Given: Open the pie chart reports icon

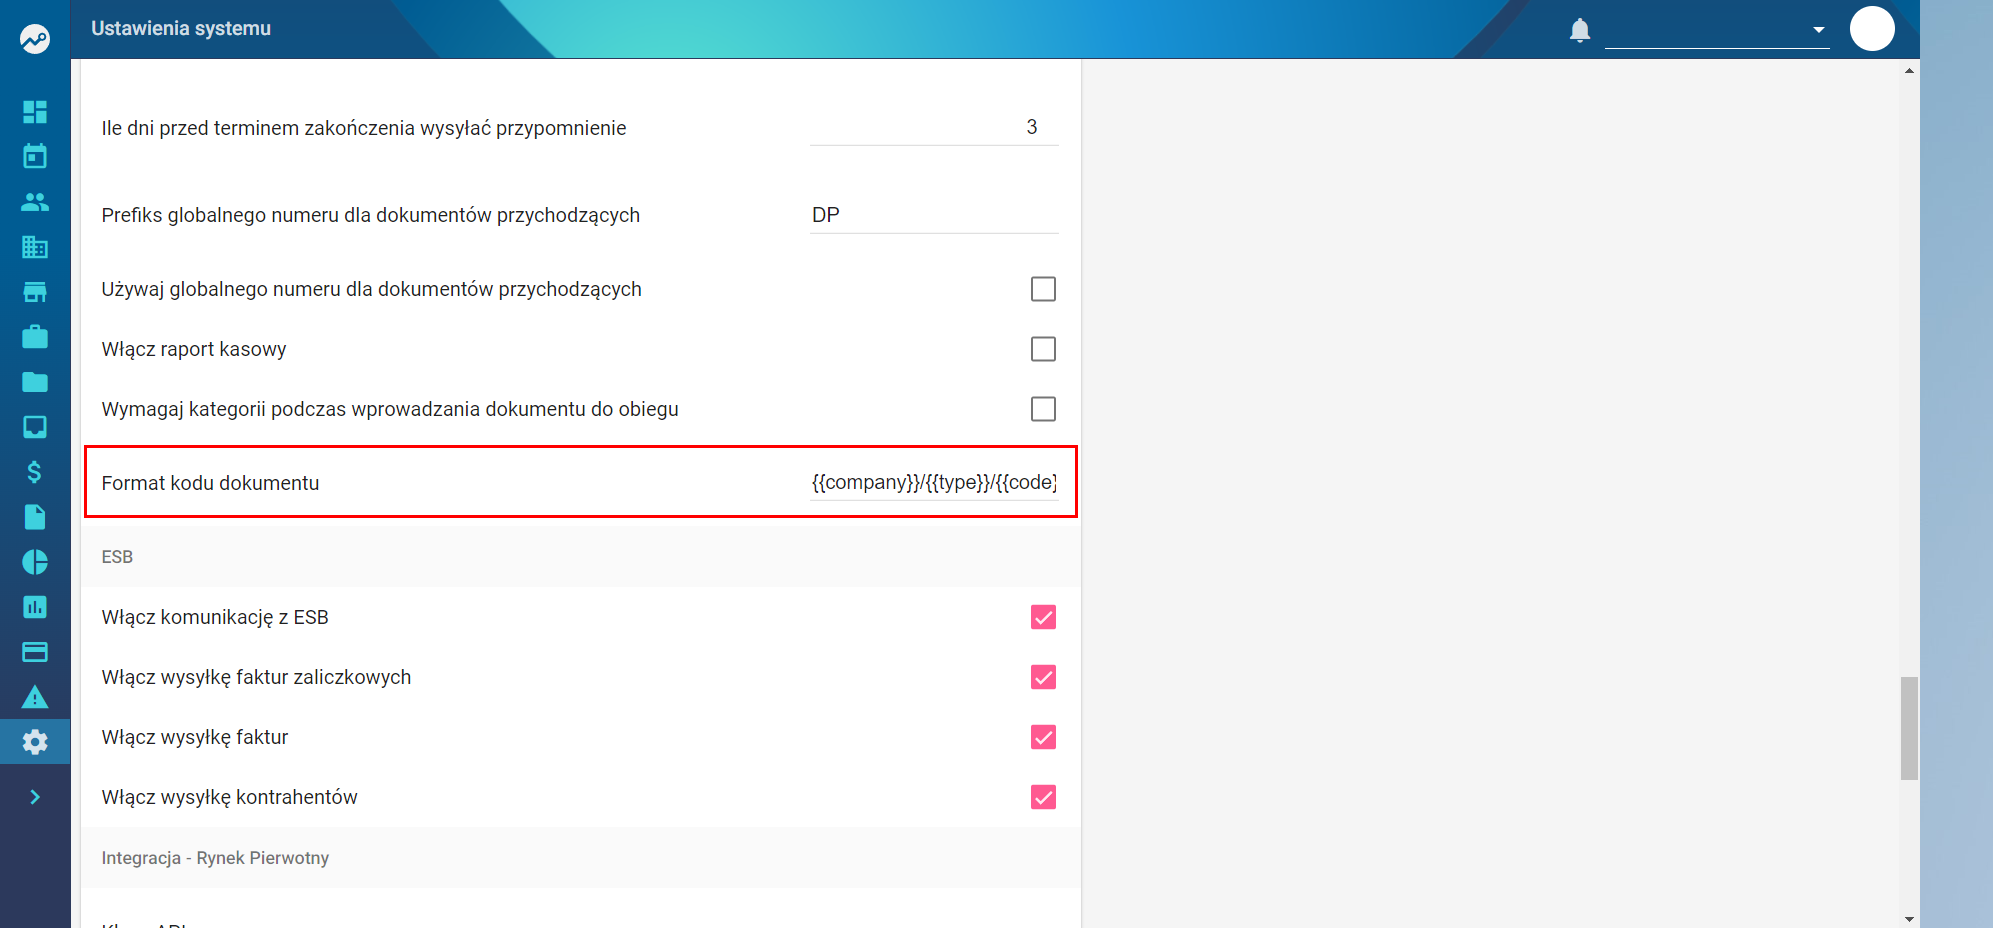Looking at the screenshot, I should (x=35, y=561).
